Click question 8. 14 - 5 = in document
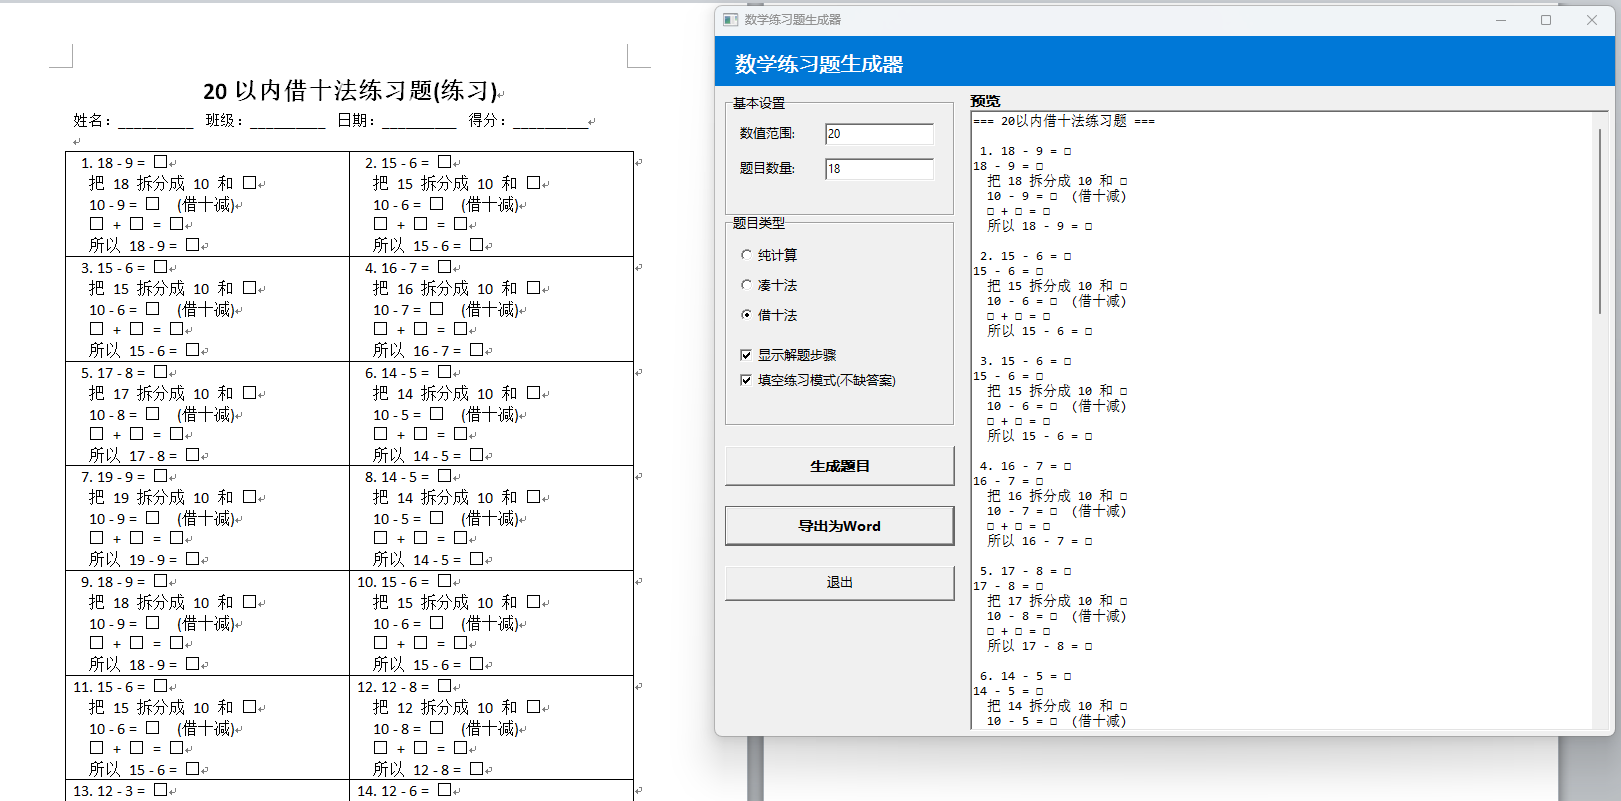The image size is (1621, 801). 408,477
